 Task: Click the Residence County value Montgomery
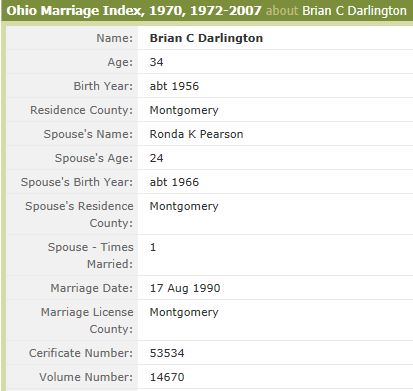pyautogui.click(x=184, y=110)
